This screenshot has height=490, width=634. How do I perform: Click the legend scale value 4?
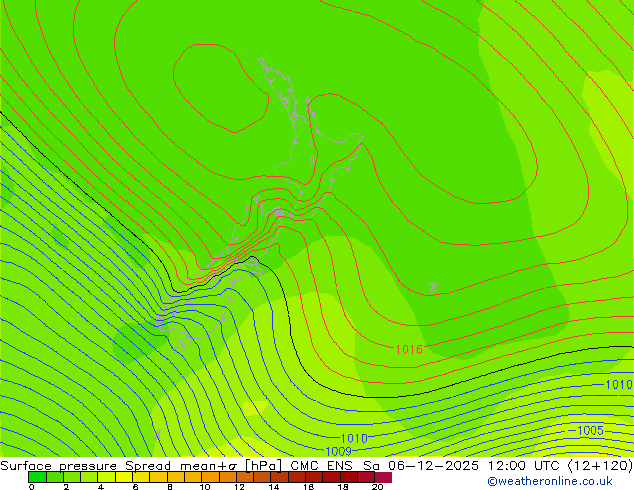tap(101, 487)
